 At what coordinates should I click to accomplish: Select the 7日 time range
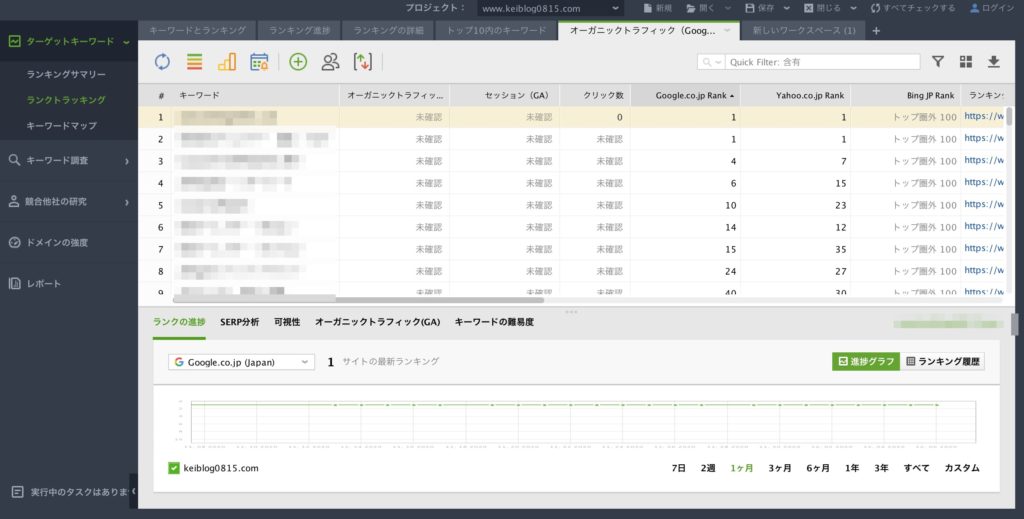click(679, 468)
